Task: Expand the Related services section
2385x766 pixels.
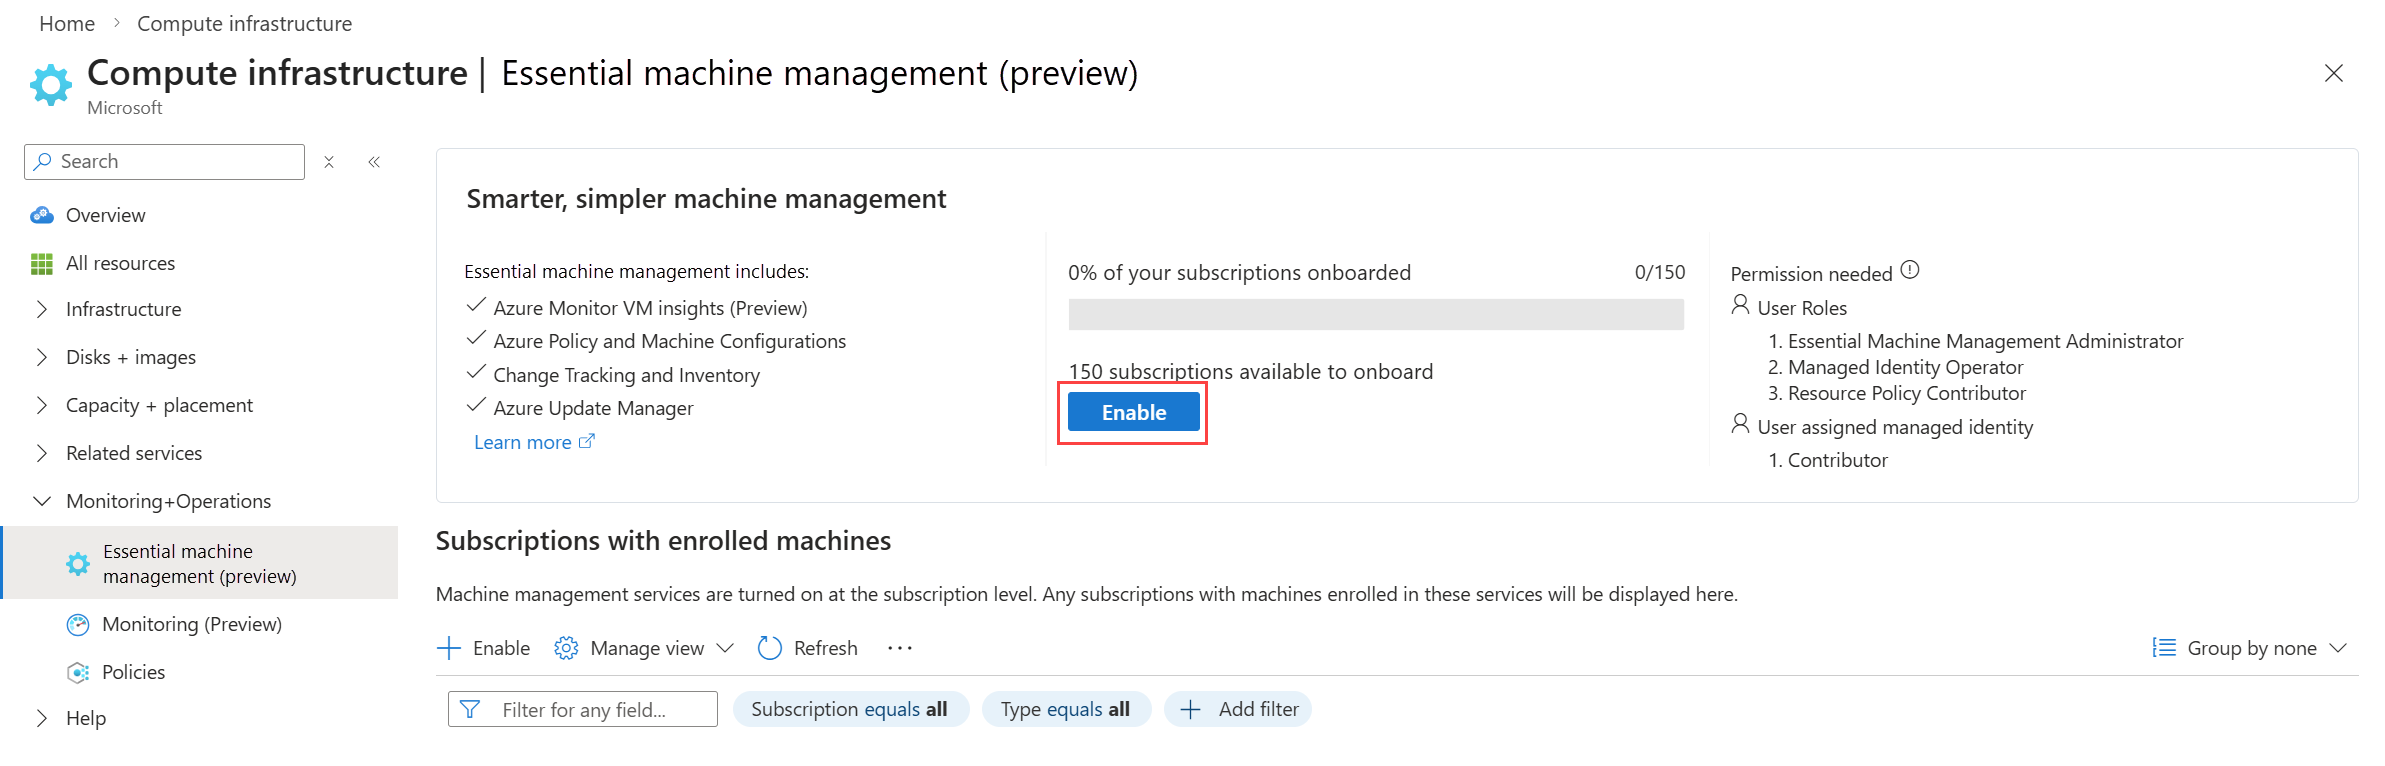Action: click(x=42, y=453)
